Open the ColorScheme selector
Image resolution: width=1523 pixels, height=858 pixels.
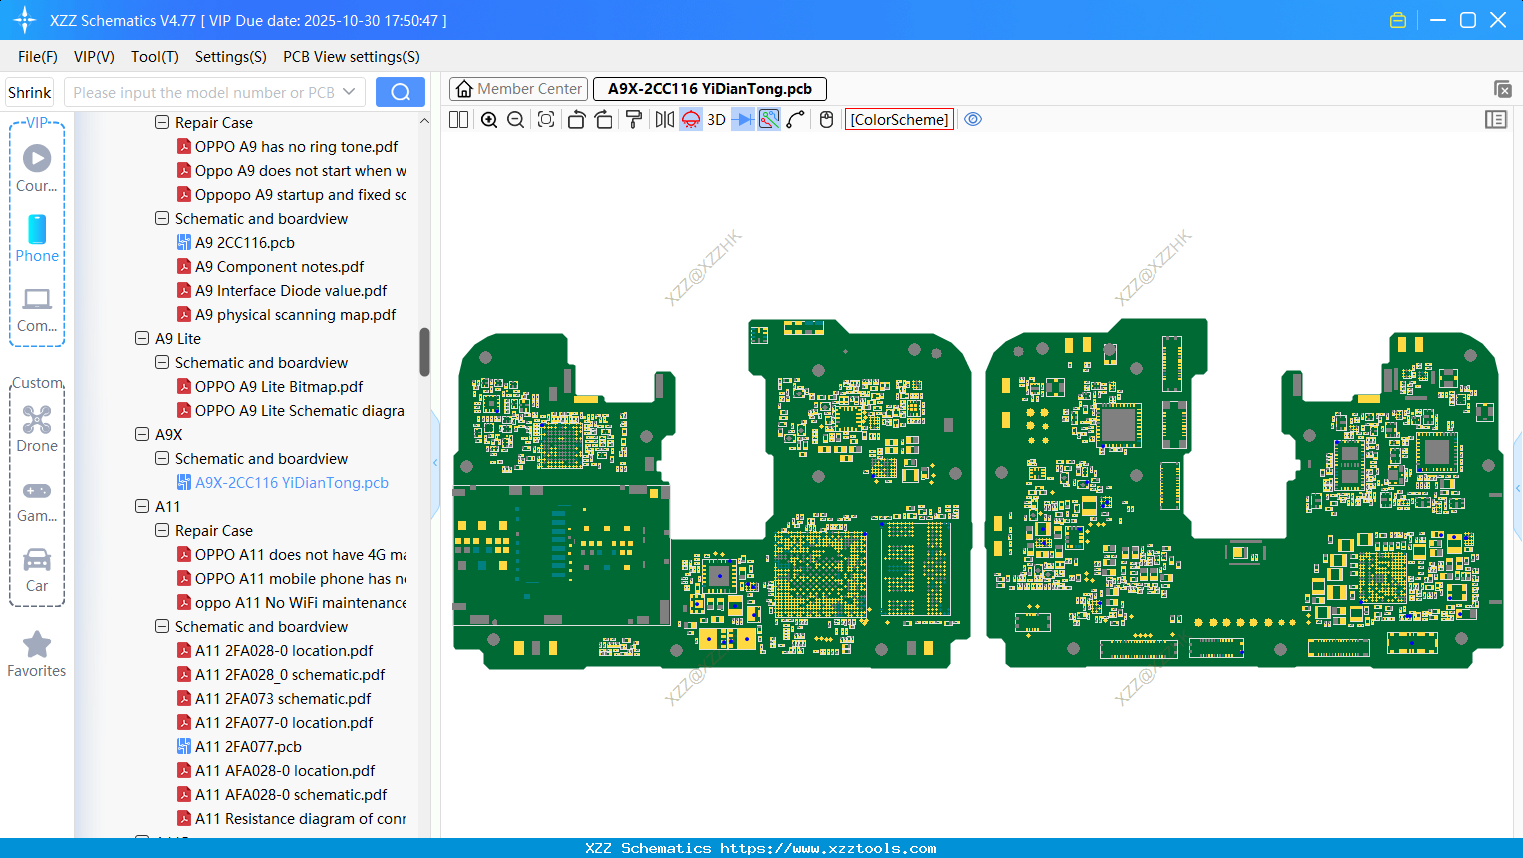point(898,119)
